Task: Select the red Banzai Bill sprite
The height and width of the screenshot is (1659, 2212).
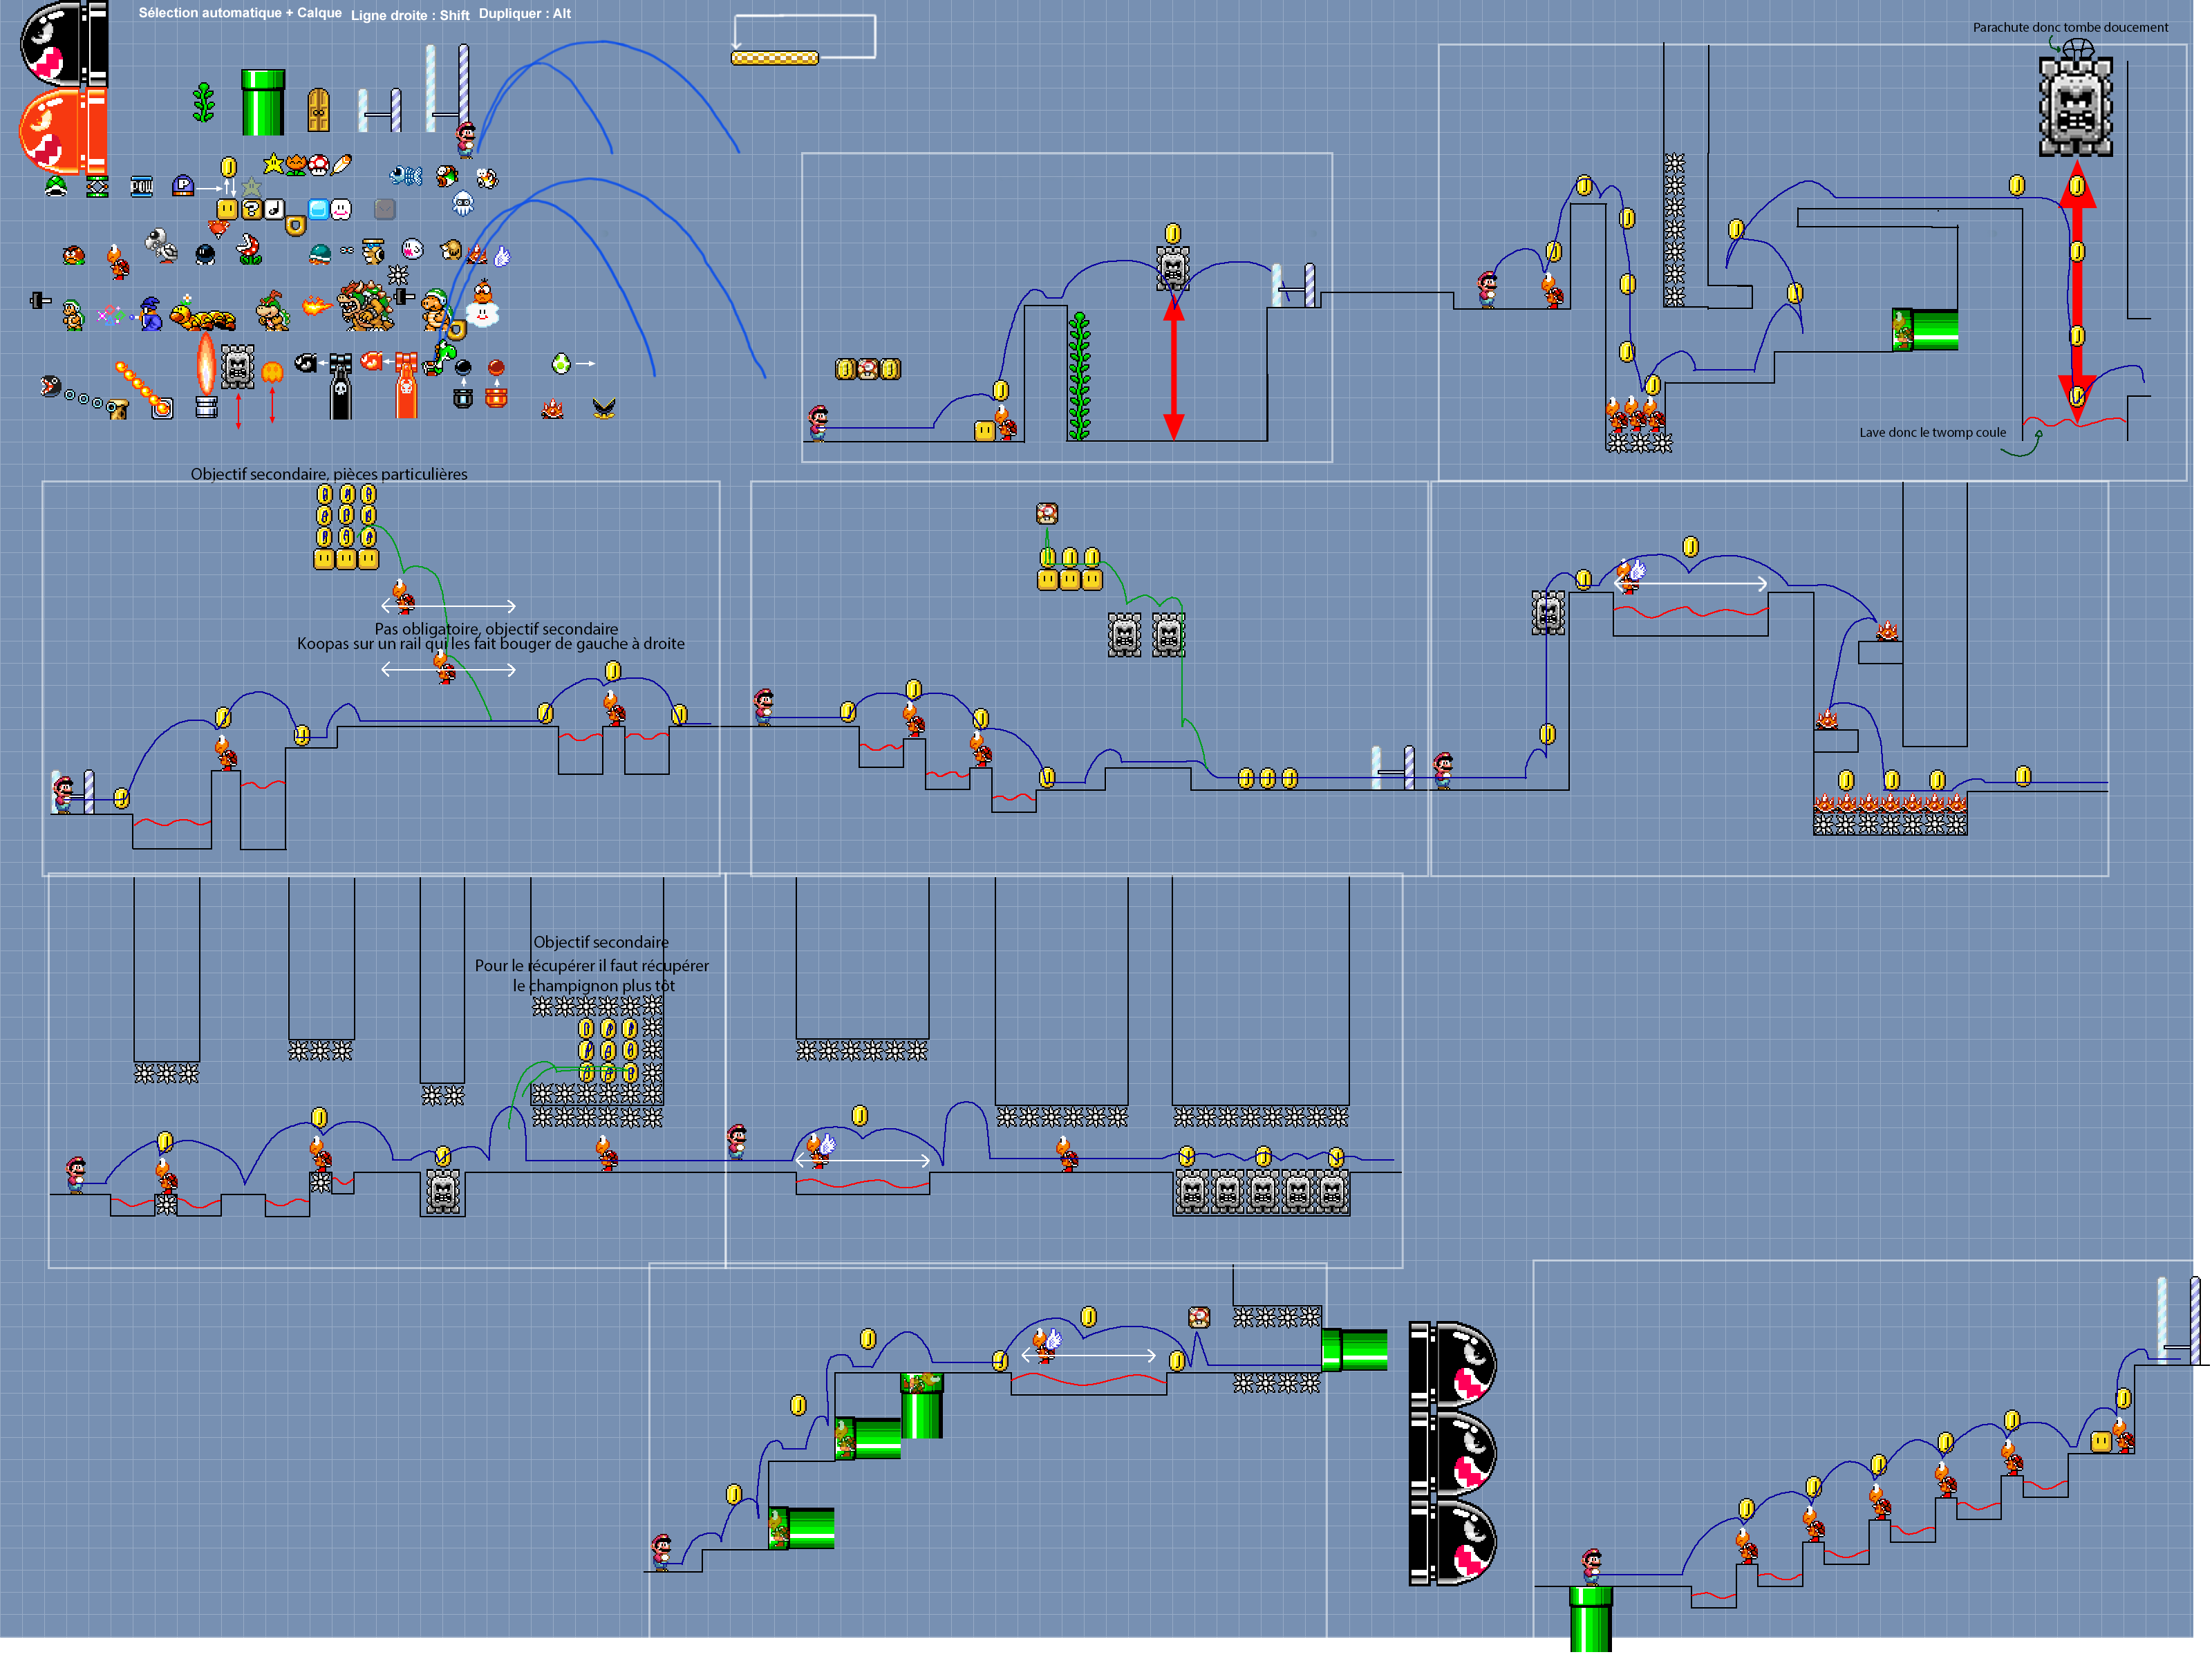Action: [63, 130]
